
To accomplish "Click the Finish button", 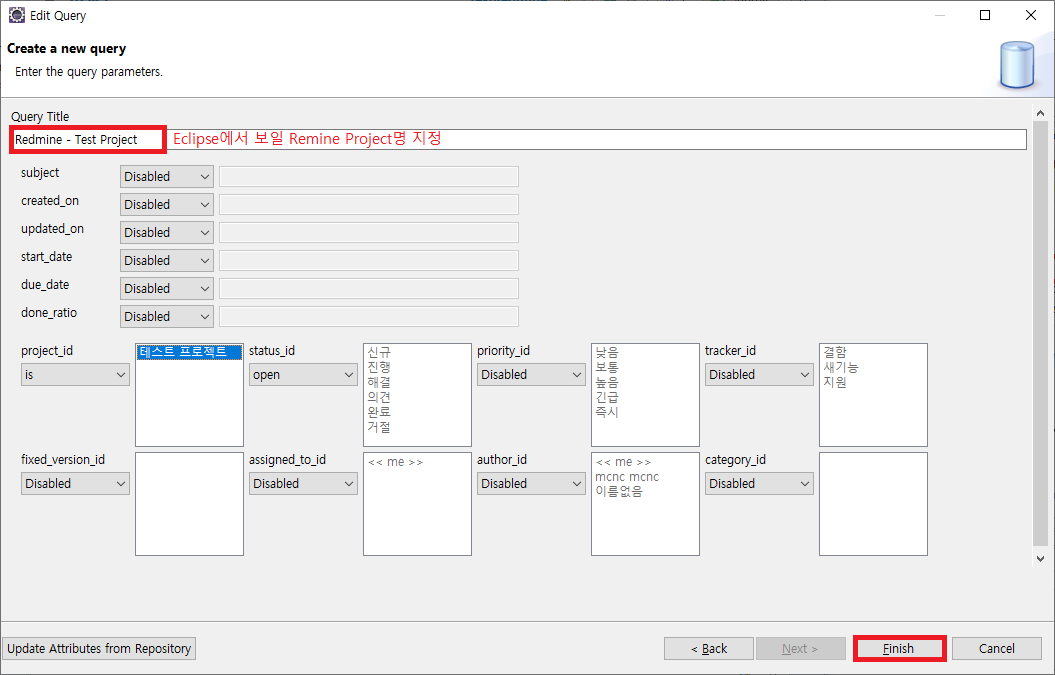I will pyautogui.click(x=900, y=649).
